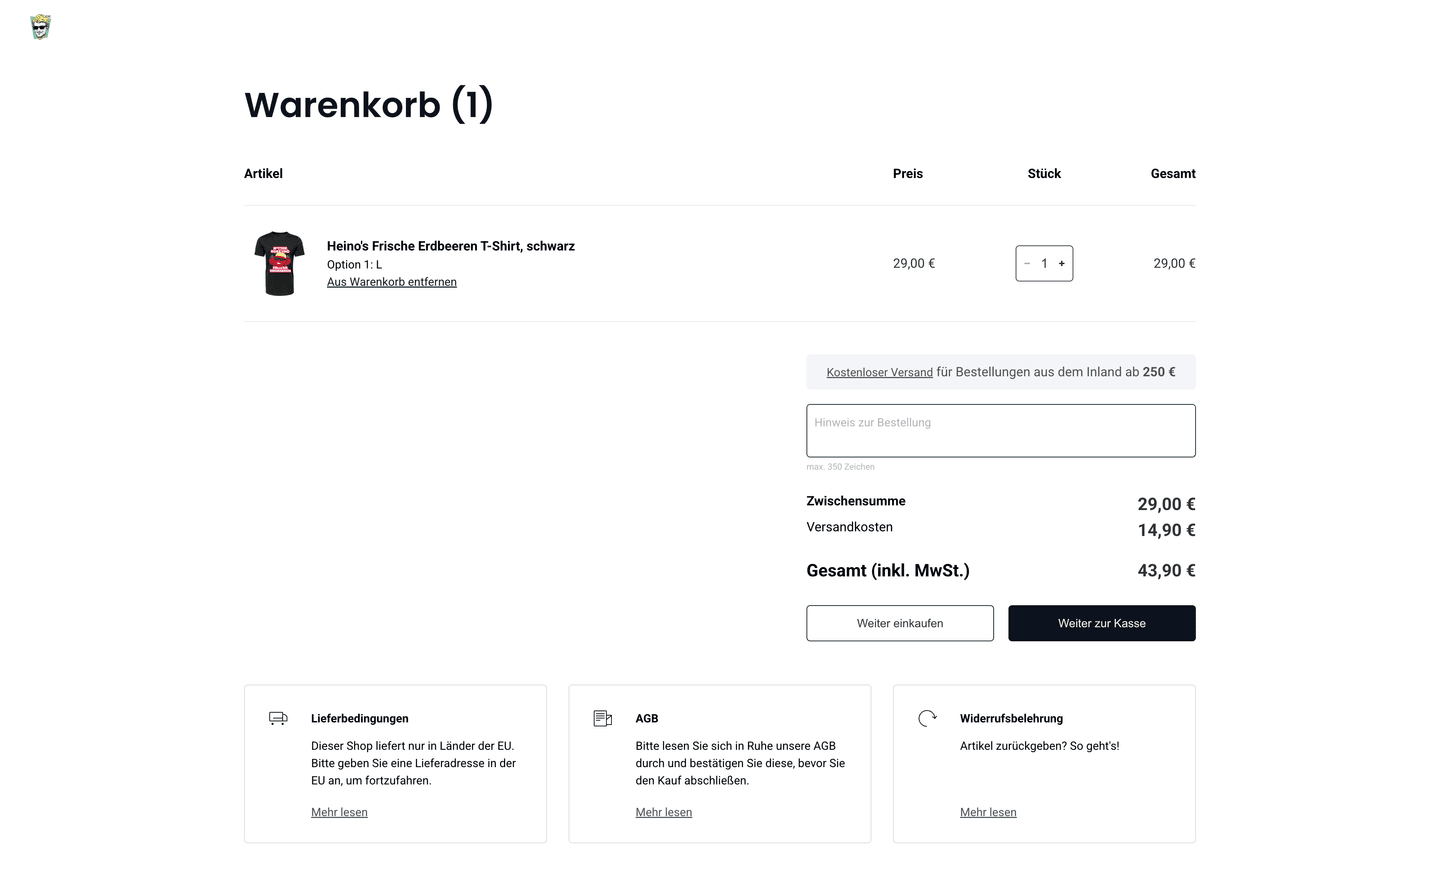Click the Widerrufsbelehrung card heading
The width and height of the screenshot is (1440, 873).
[x=1011, y=718]
